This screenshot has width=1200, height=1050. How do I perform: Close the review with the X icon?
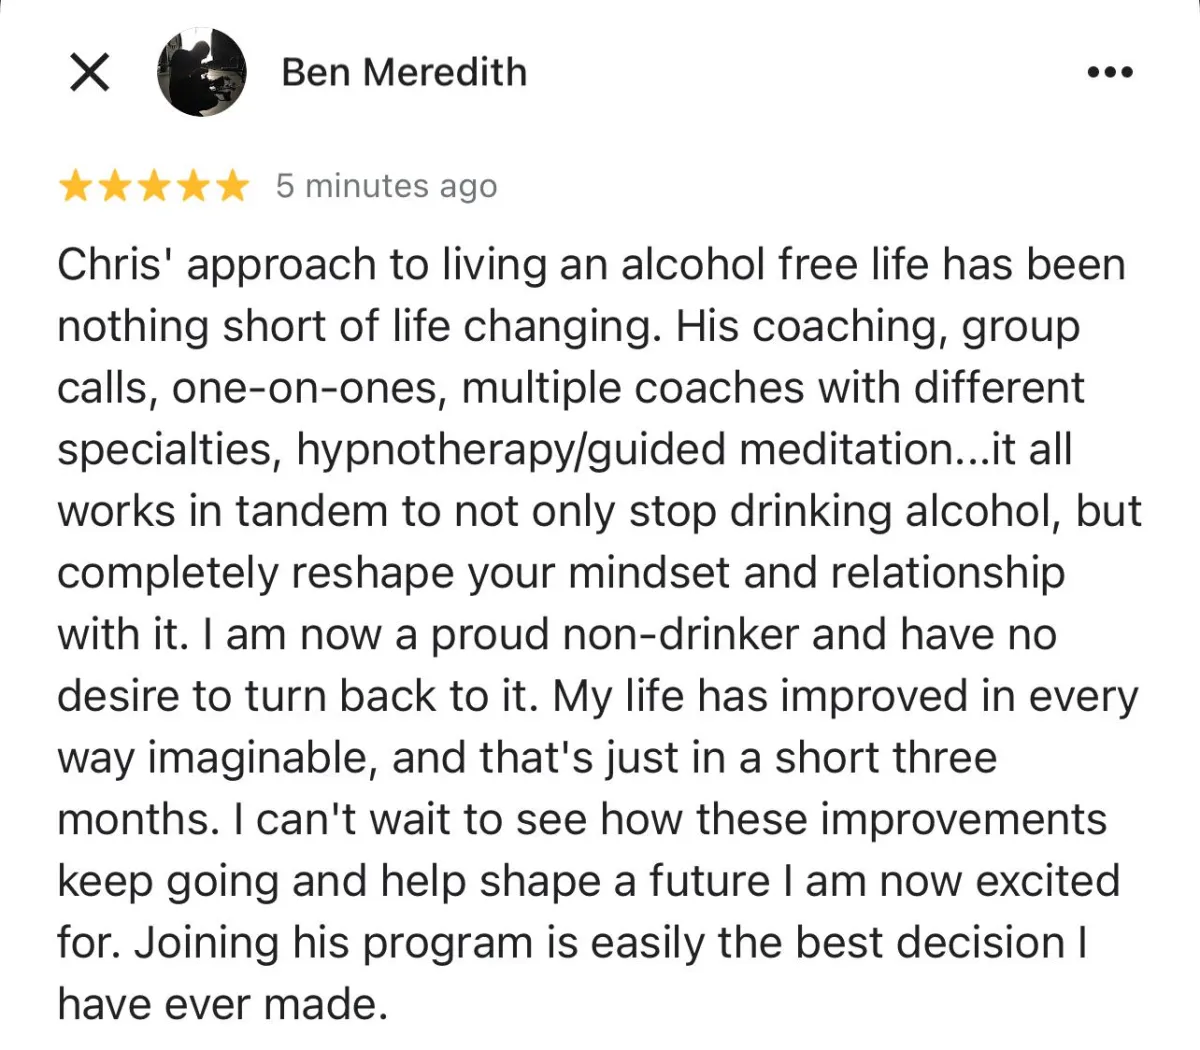pos(90,72)
